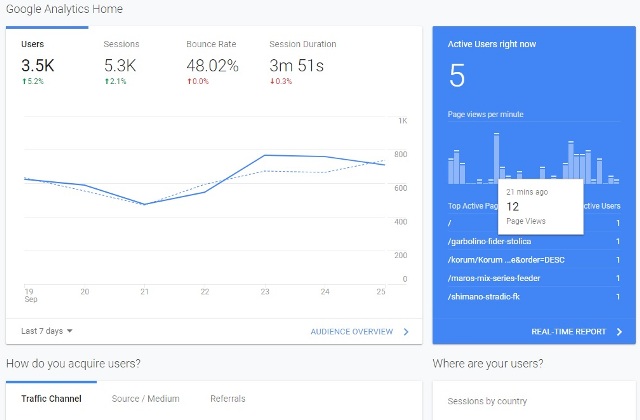Click the 3.5K users value
This screenshot has width=640, height=420.
(x=38, y=65)
